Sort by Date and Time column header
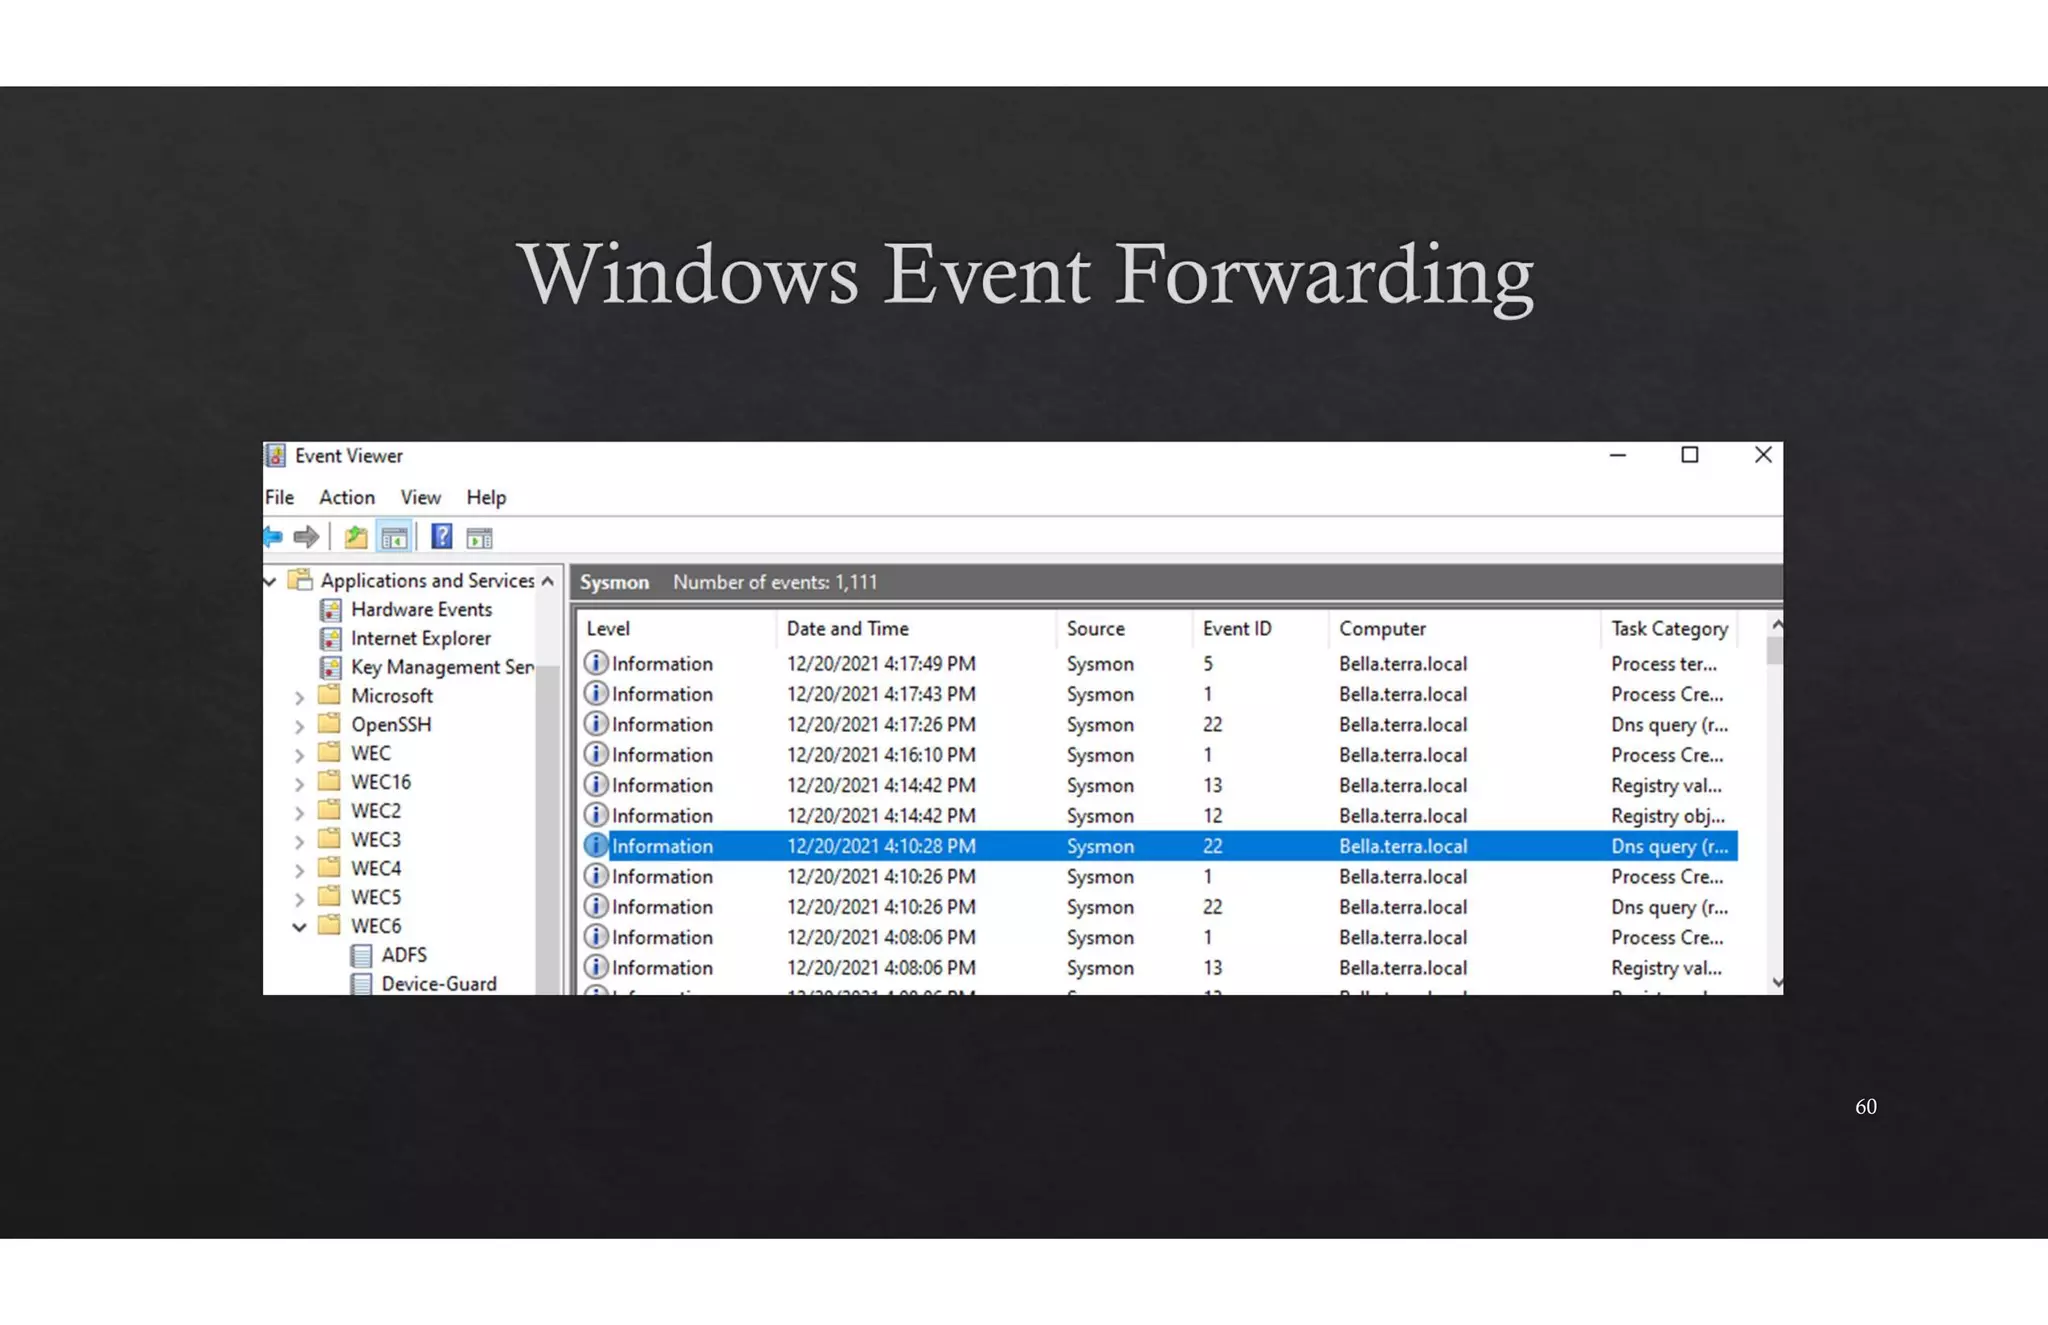 click(847, 628)
